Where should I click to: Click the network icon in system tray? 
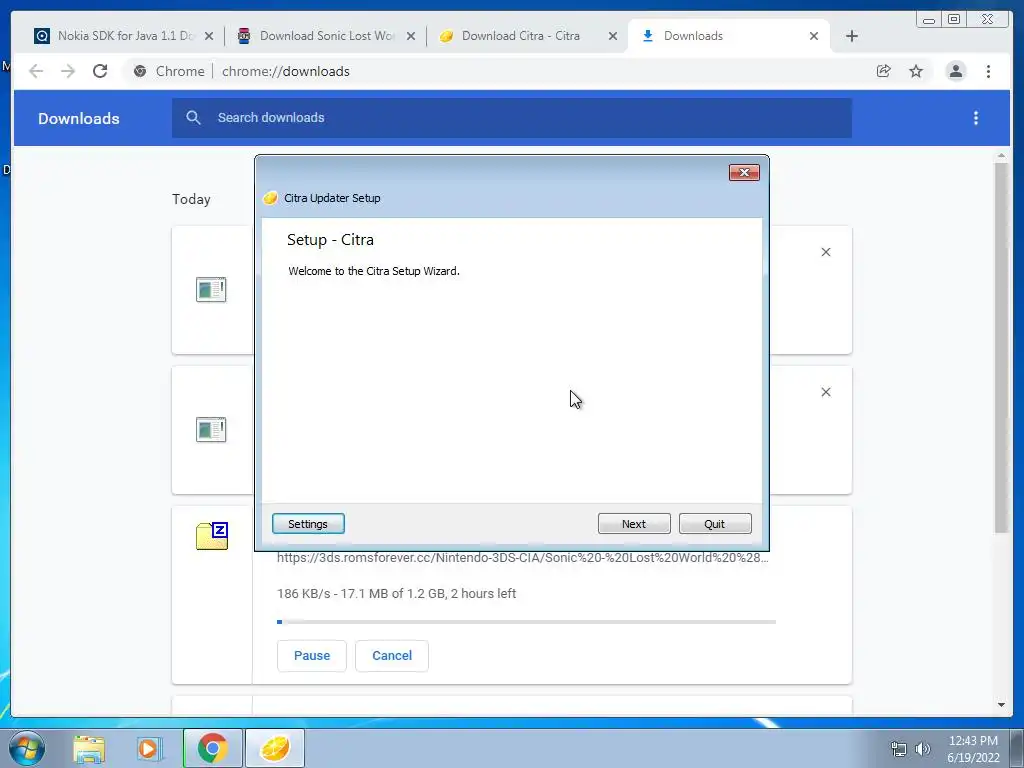899,749
